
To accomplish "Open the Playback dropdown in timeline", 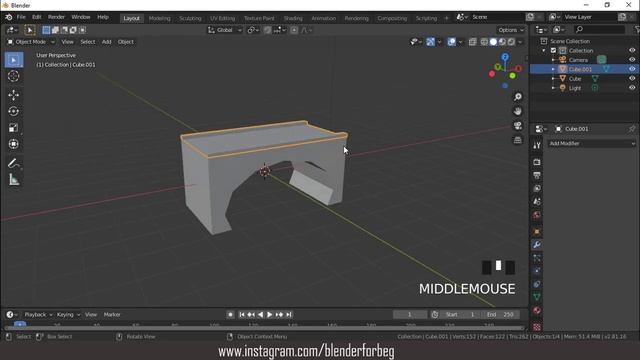I will 38,315.
